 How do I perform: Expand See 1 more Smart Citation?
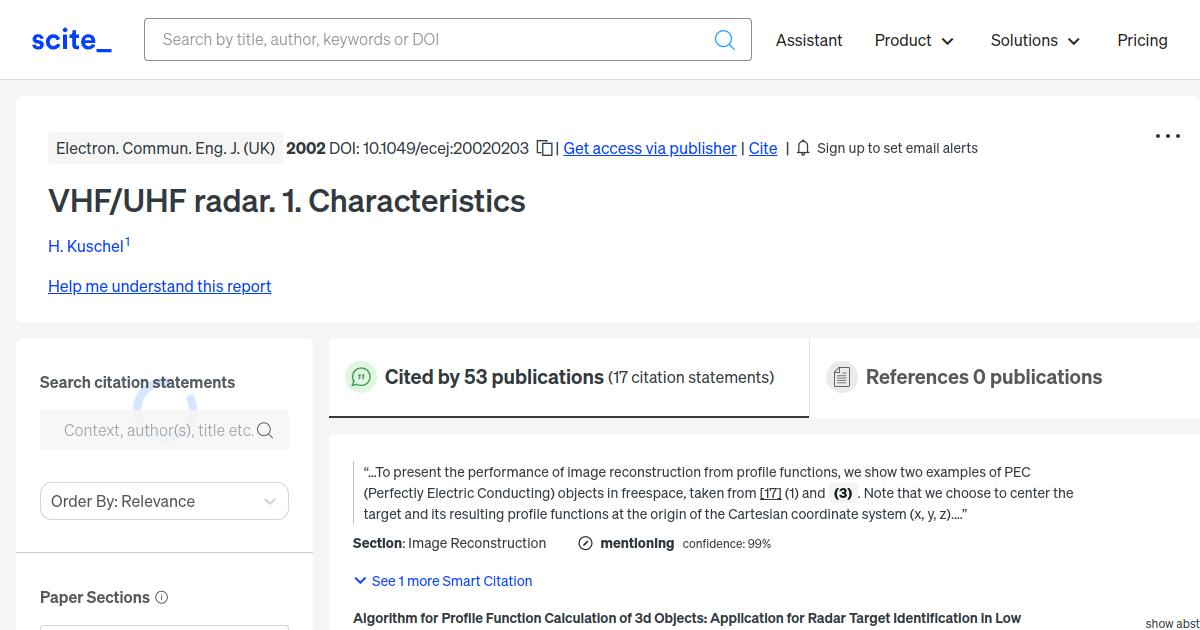443,581
